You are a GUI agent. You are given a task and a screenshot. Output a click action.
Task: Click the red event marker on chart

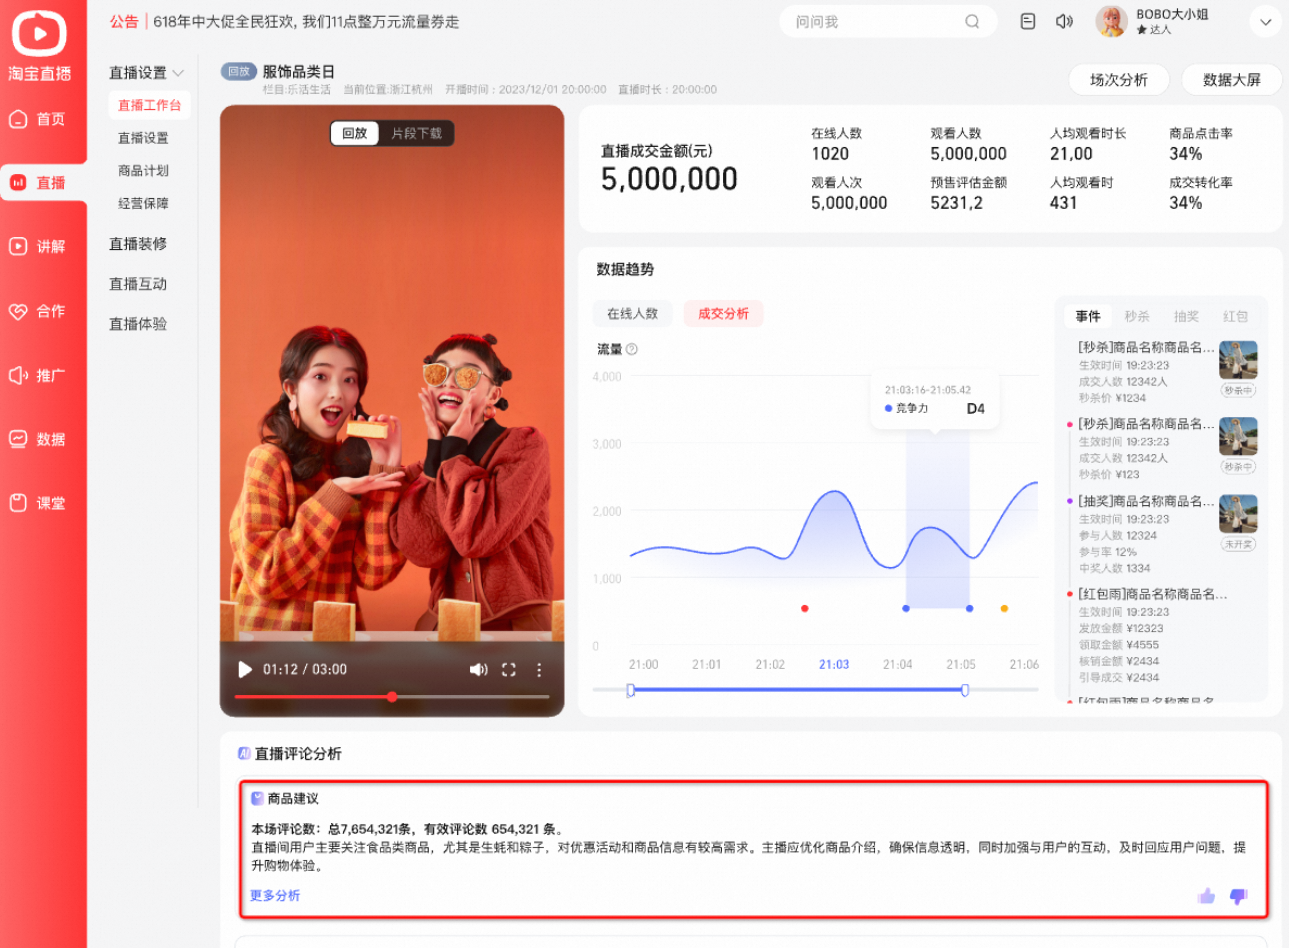tap(804, 608)
